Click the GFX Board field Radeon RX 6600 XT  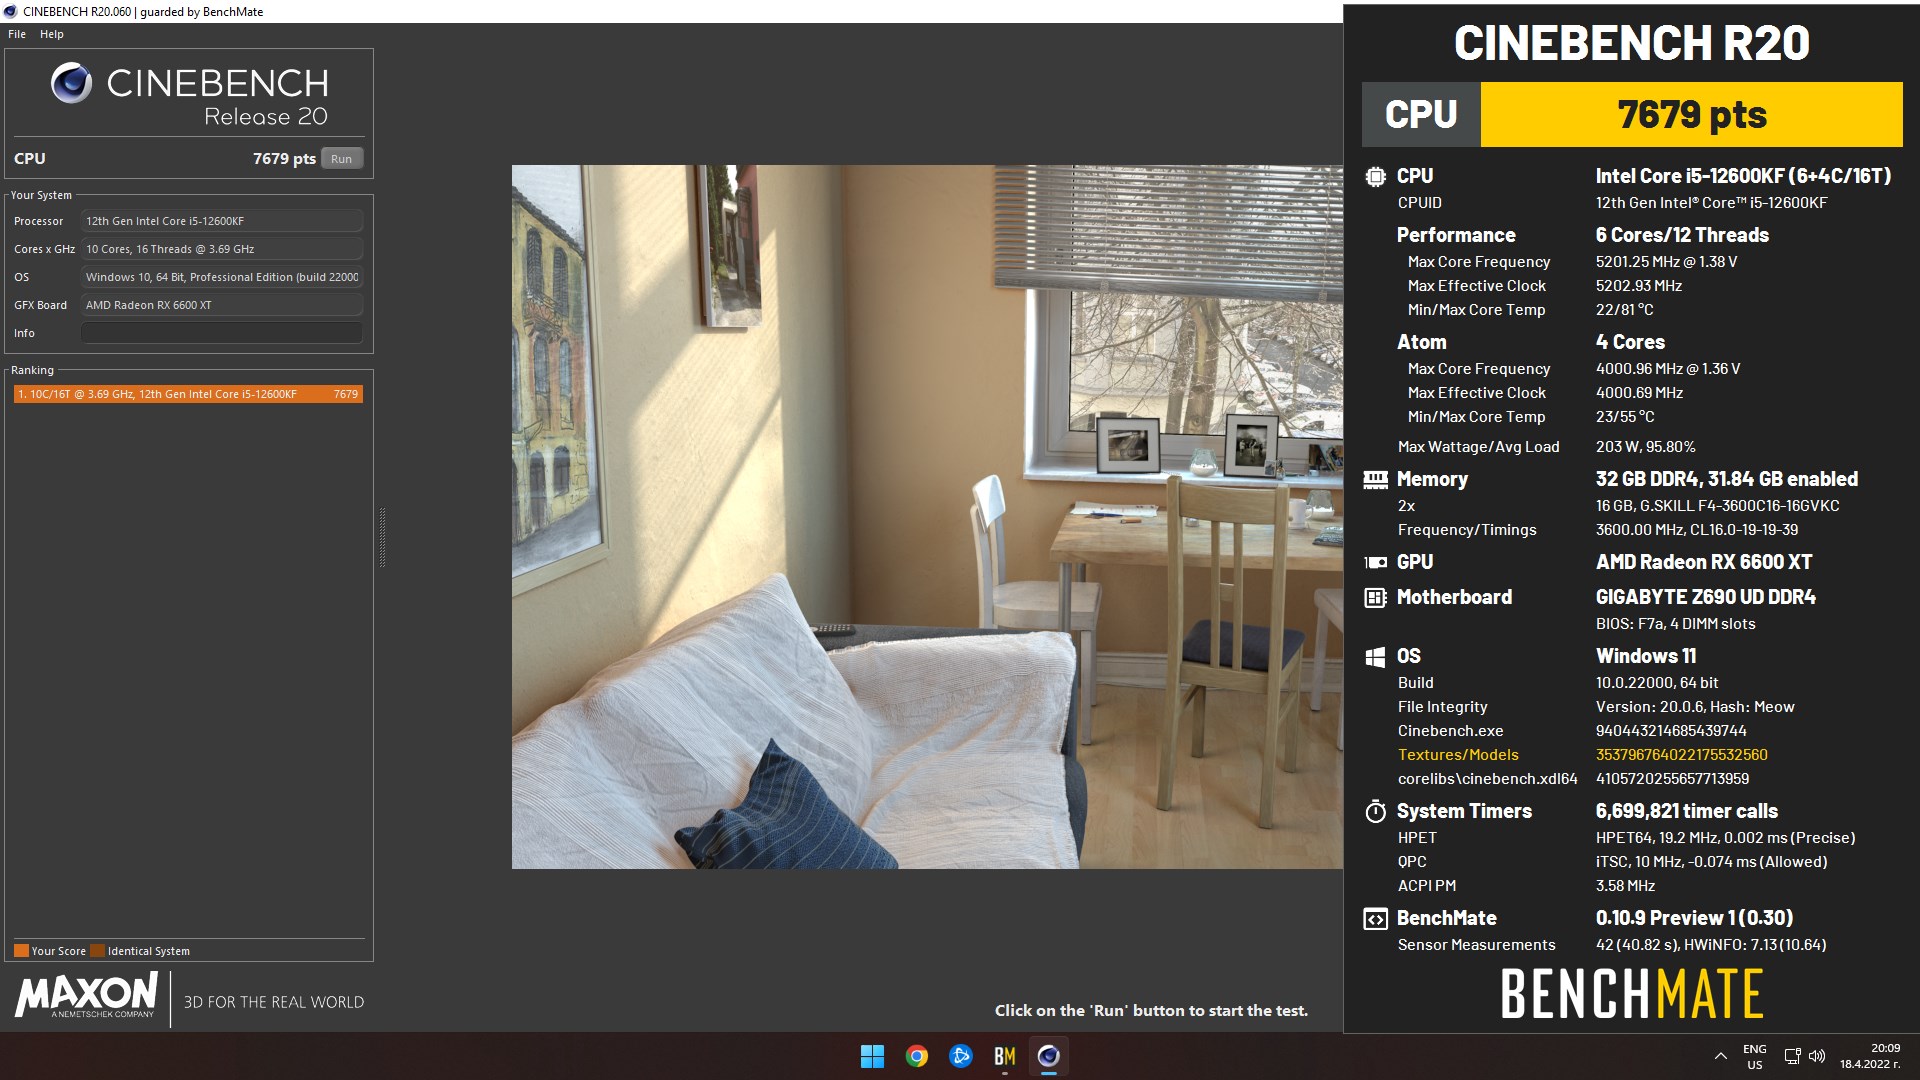222,305
